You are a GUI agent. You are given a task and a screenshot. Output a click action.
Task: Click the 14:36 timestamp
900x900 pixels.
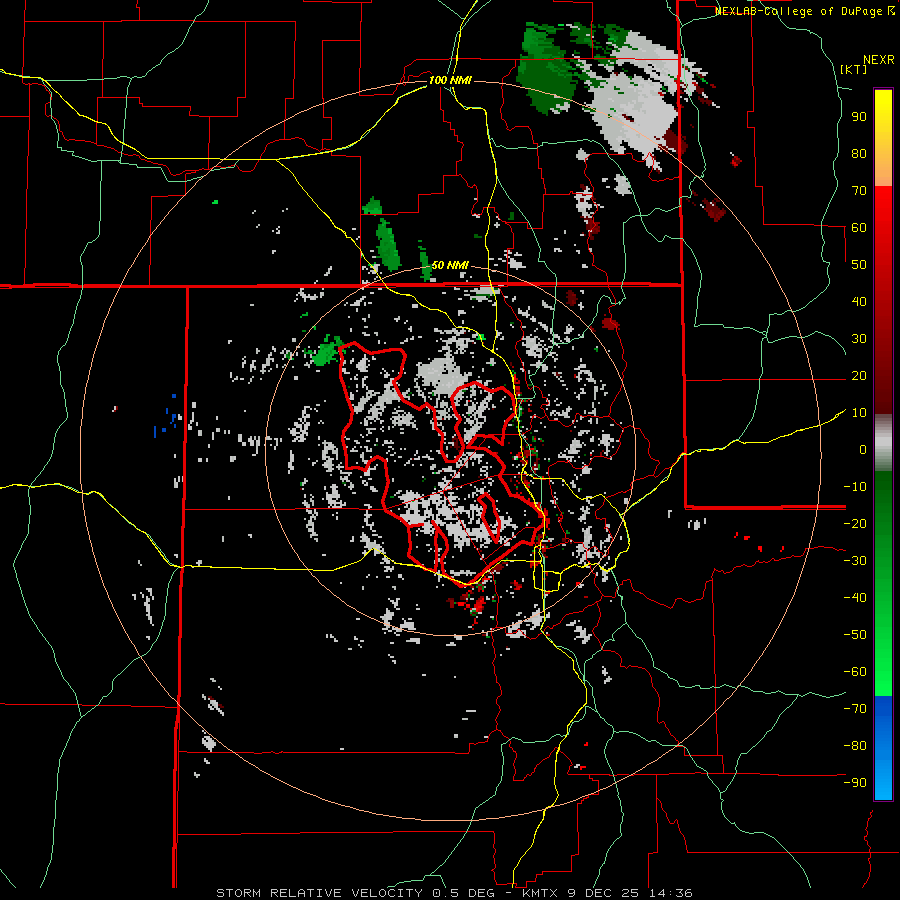672,893
